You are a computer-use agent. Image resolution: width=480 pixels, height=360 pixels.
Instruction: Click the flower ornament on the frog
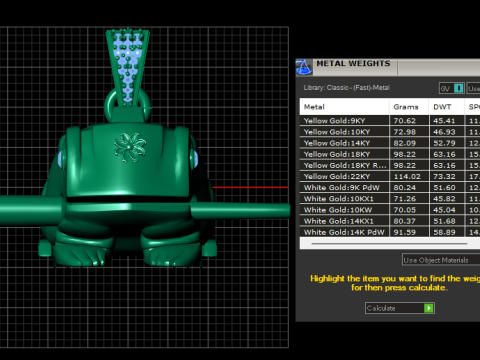(130, 147)
